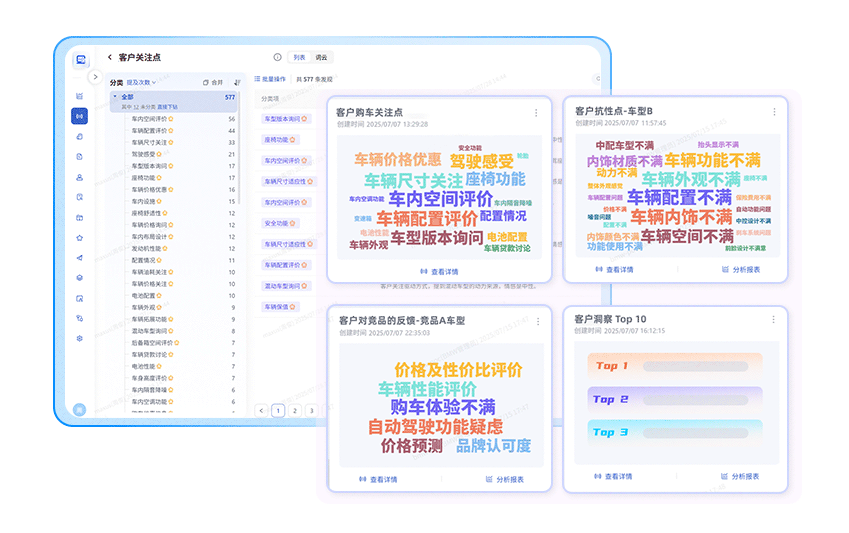Open 分析报表 on the 竞品A车型 card
849x533 pixels.
503,479
